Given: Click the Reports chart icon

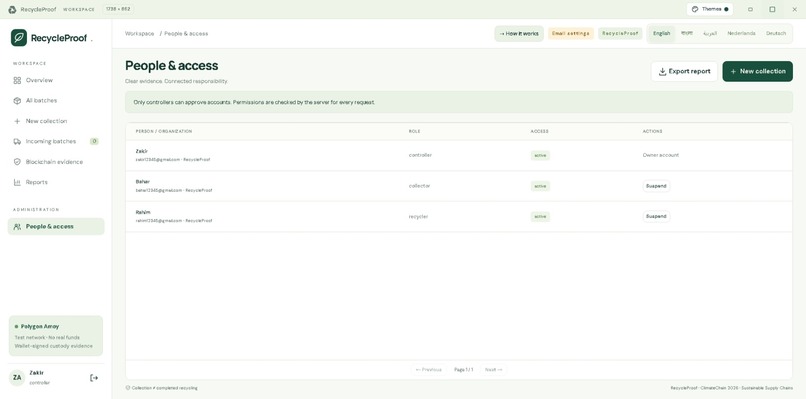Looking at the screenshot, I should [17, 182].
